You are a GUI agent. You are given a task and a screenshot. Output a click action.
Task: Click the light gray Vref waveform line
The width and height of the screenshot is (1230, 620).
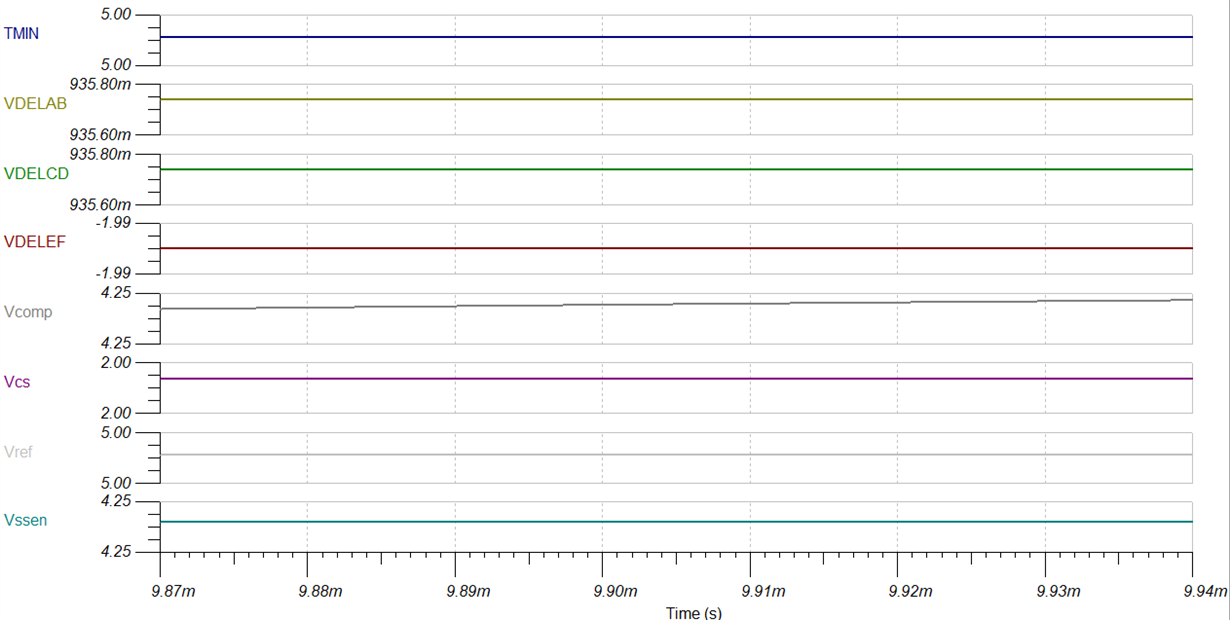tap(676, 454)
